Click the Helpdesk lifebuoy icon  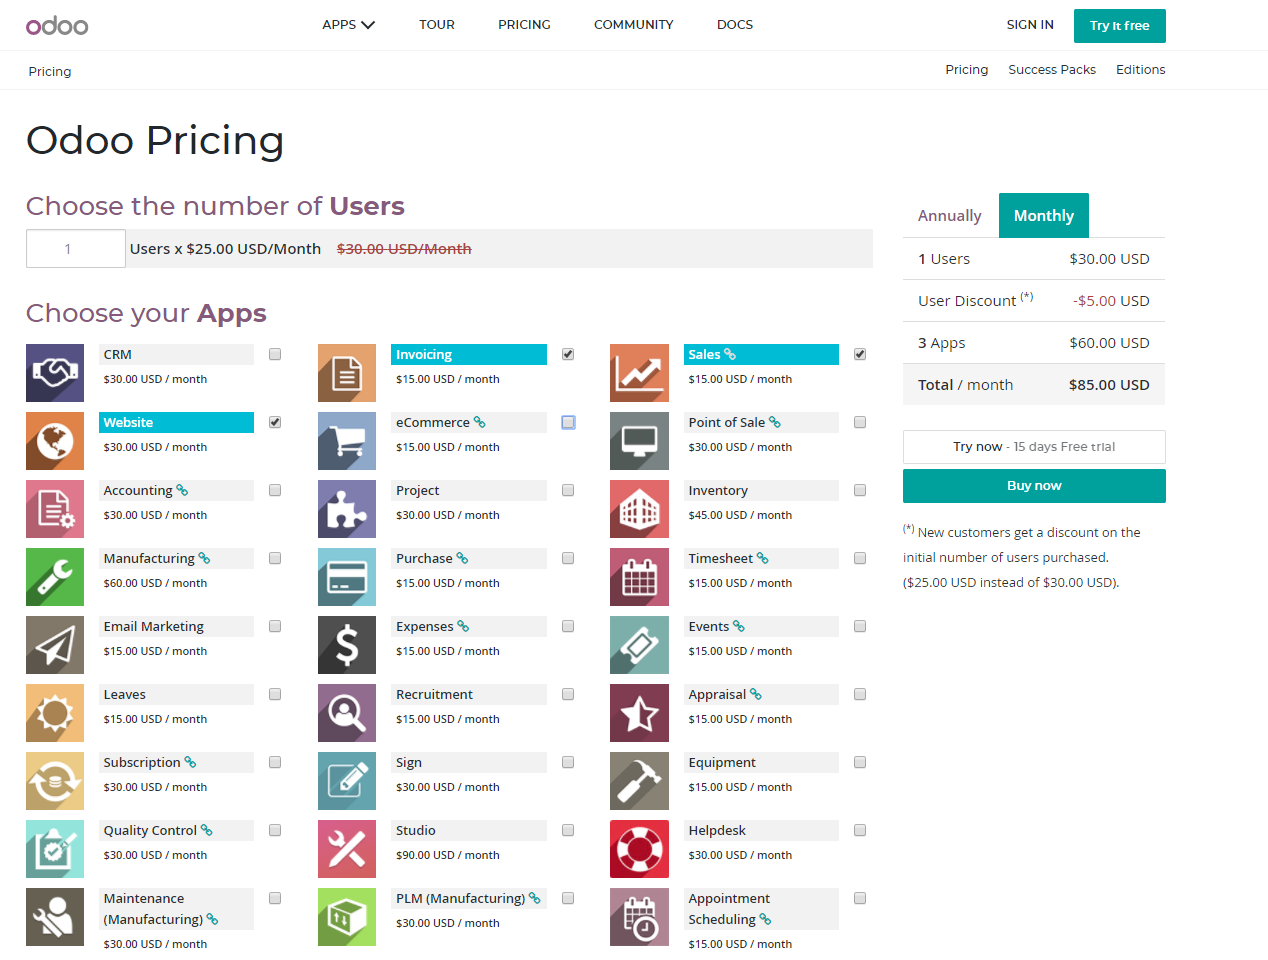pos(639,849)
